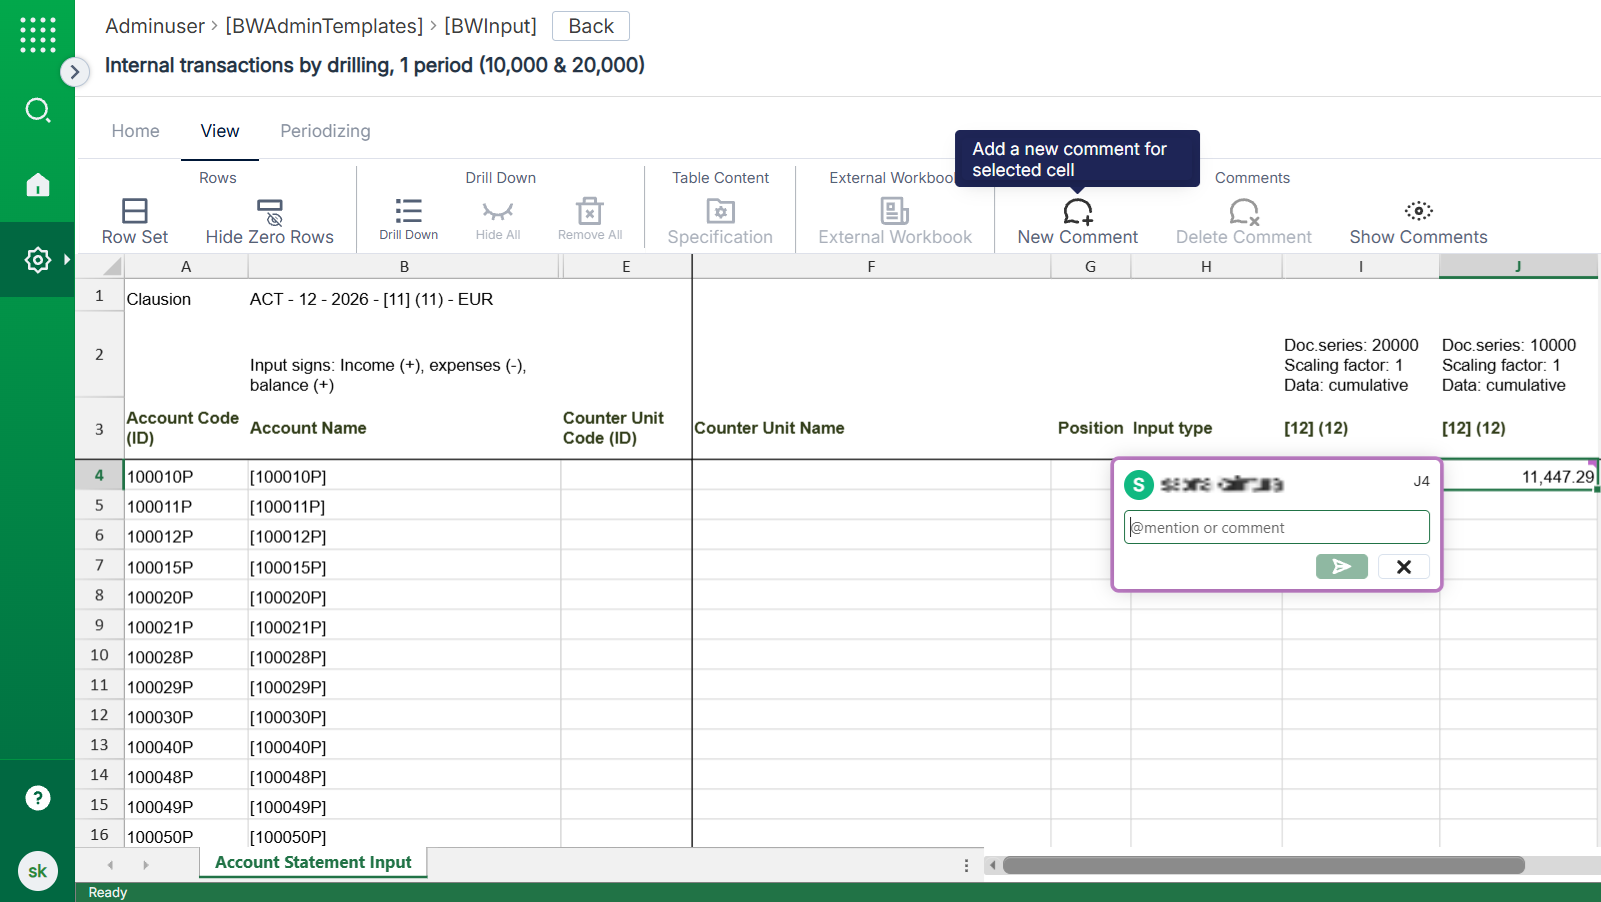Image resolution: width=1601 pixels, height=902 pixels.
Task: Toggle Hide Zero Rows
Action: [270, 221]
